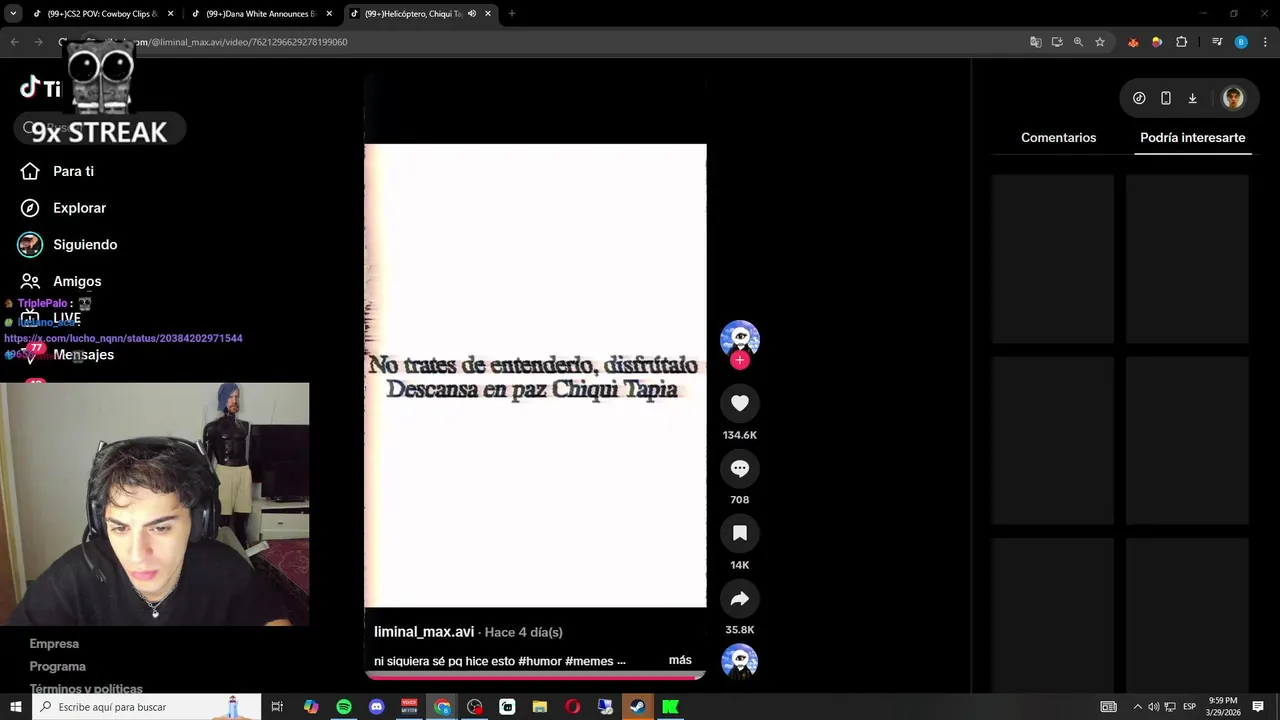Open the Chrome zoom magnifier icon
This screenshot has height=720, width=1280.
click(x=1078, y=42)
